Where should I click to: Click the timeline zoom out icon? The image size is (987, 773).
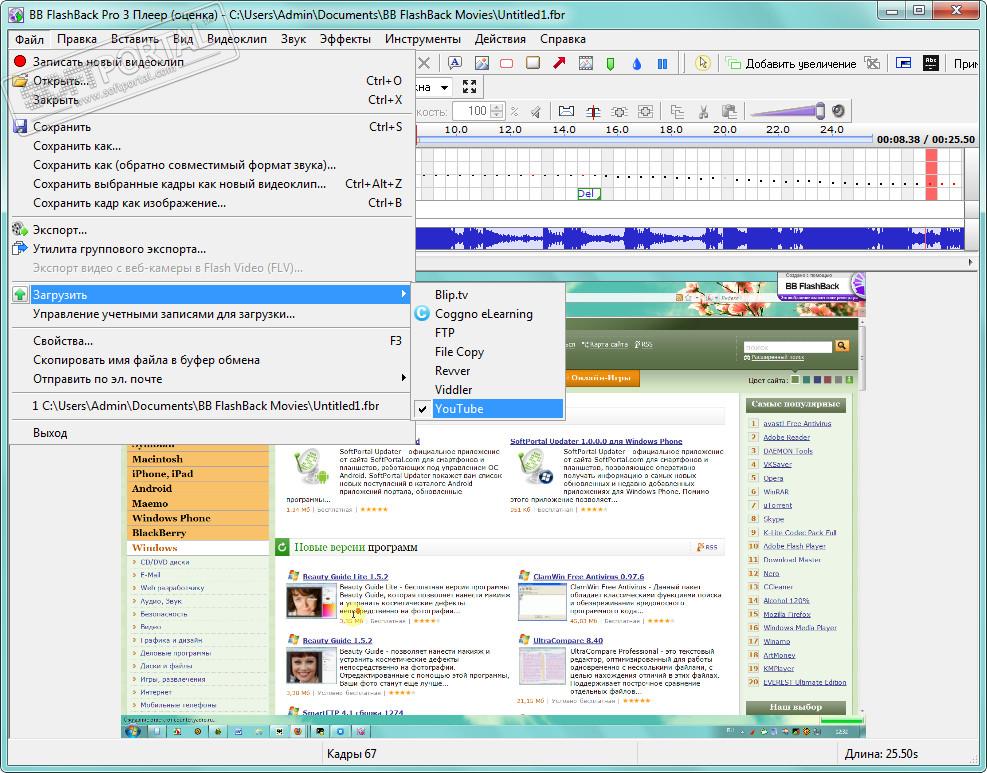click(x=619, y=112)
